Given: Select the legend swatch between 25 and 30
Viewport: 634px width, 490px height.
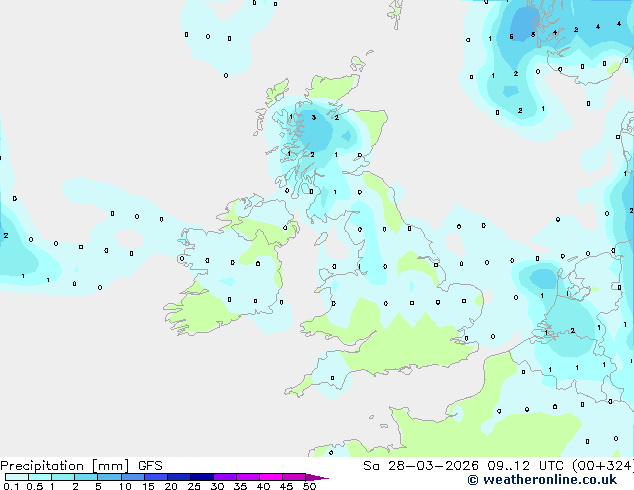Looking at the screenshot, I should [x=201, y=477].
